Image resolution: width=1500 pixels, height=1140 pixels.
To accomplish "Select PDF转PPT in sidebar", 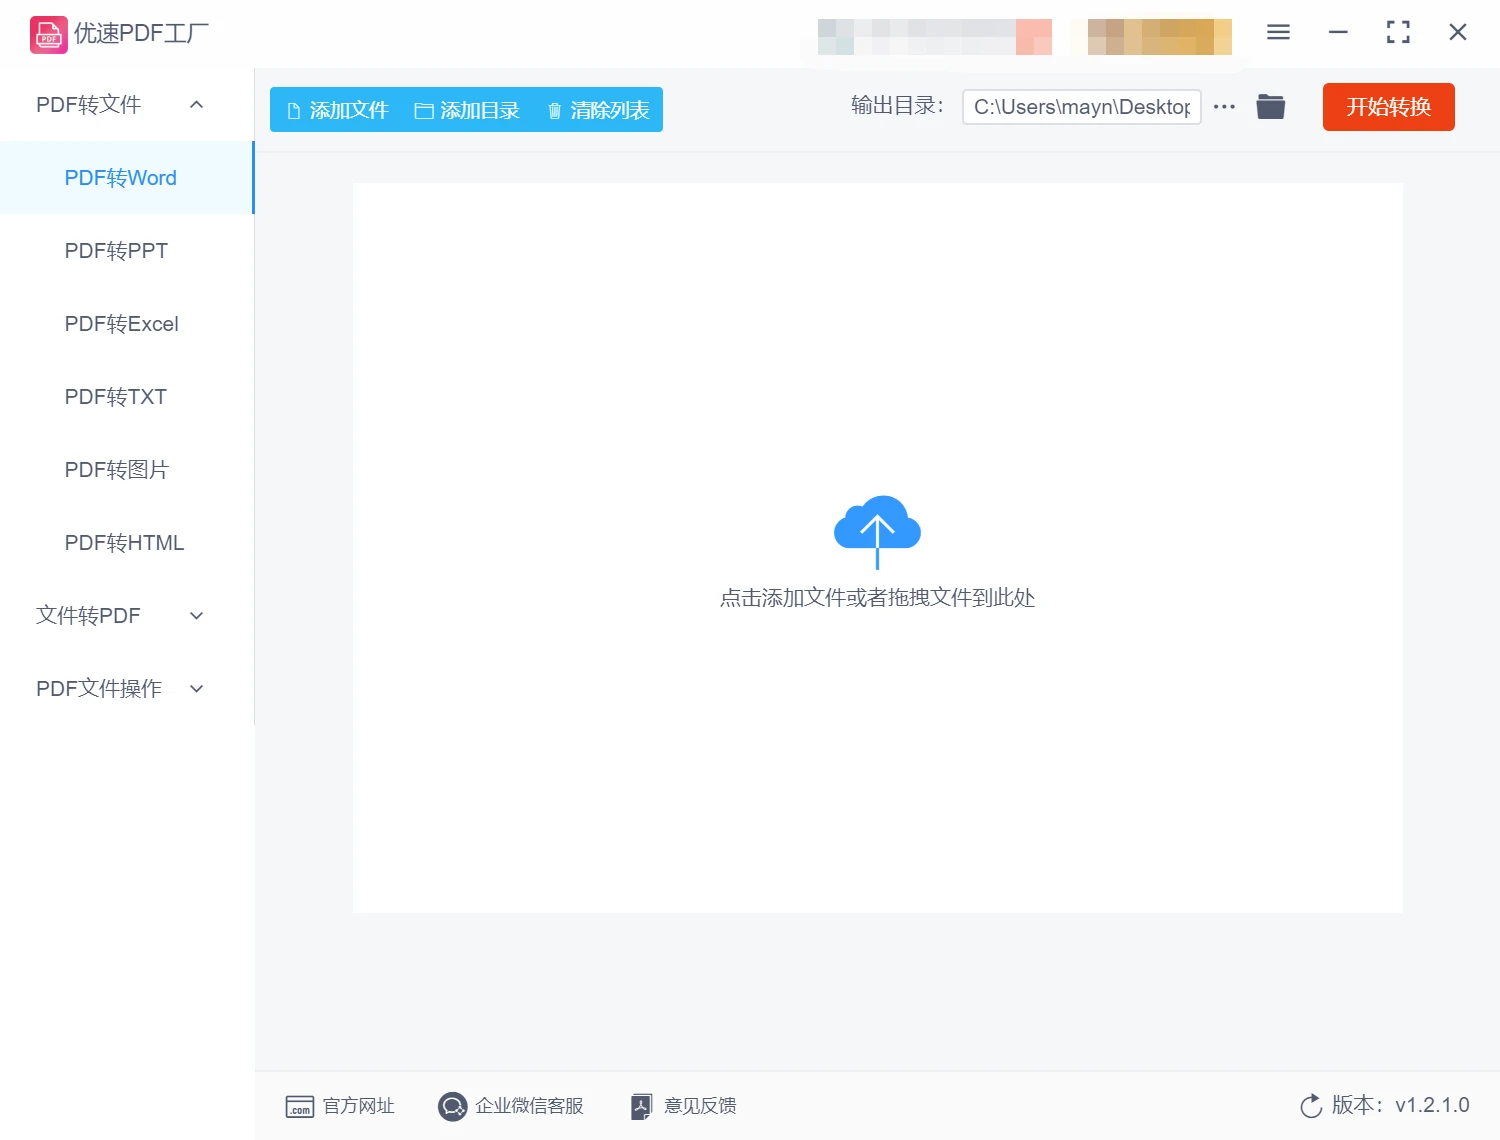I will click(x=127, y=251).
